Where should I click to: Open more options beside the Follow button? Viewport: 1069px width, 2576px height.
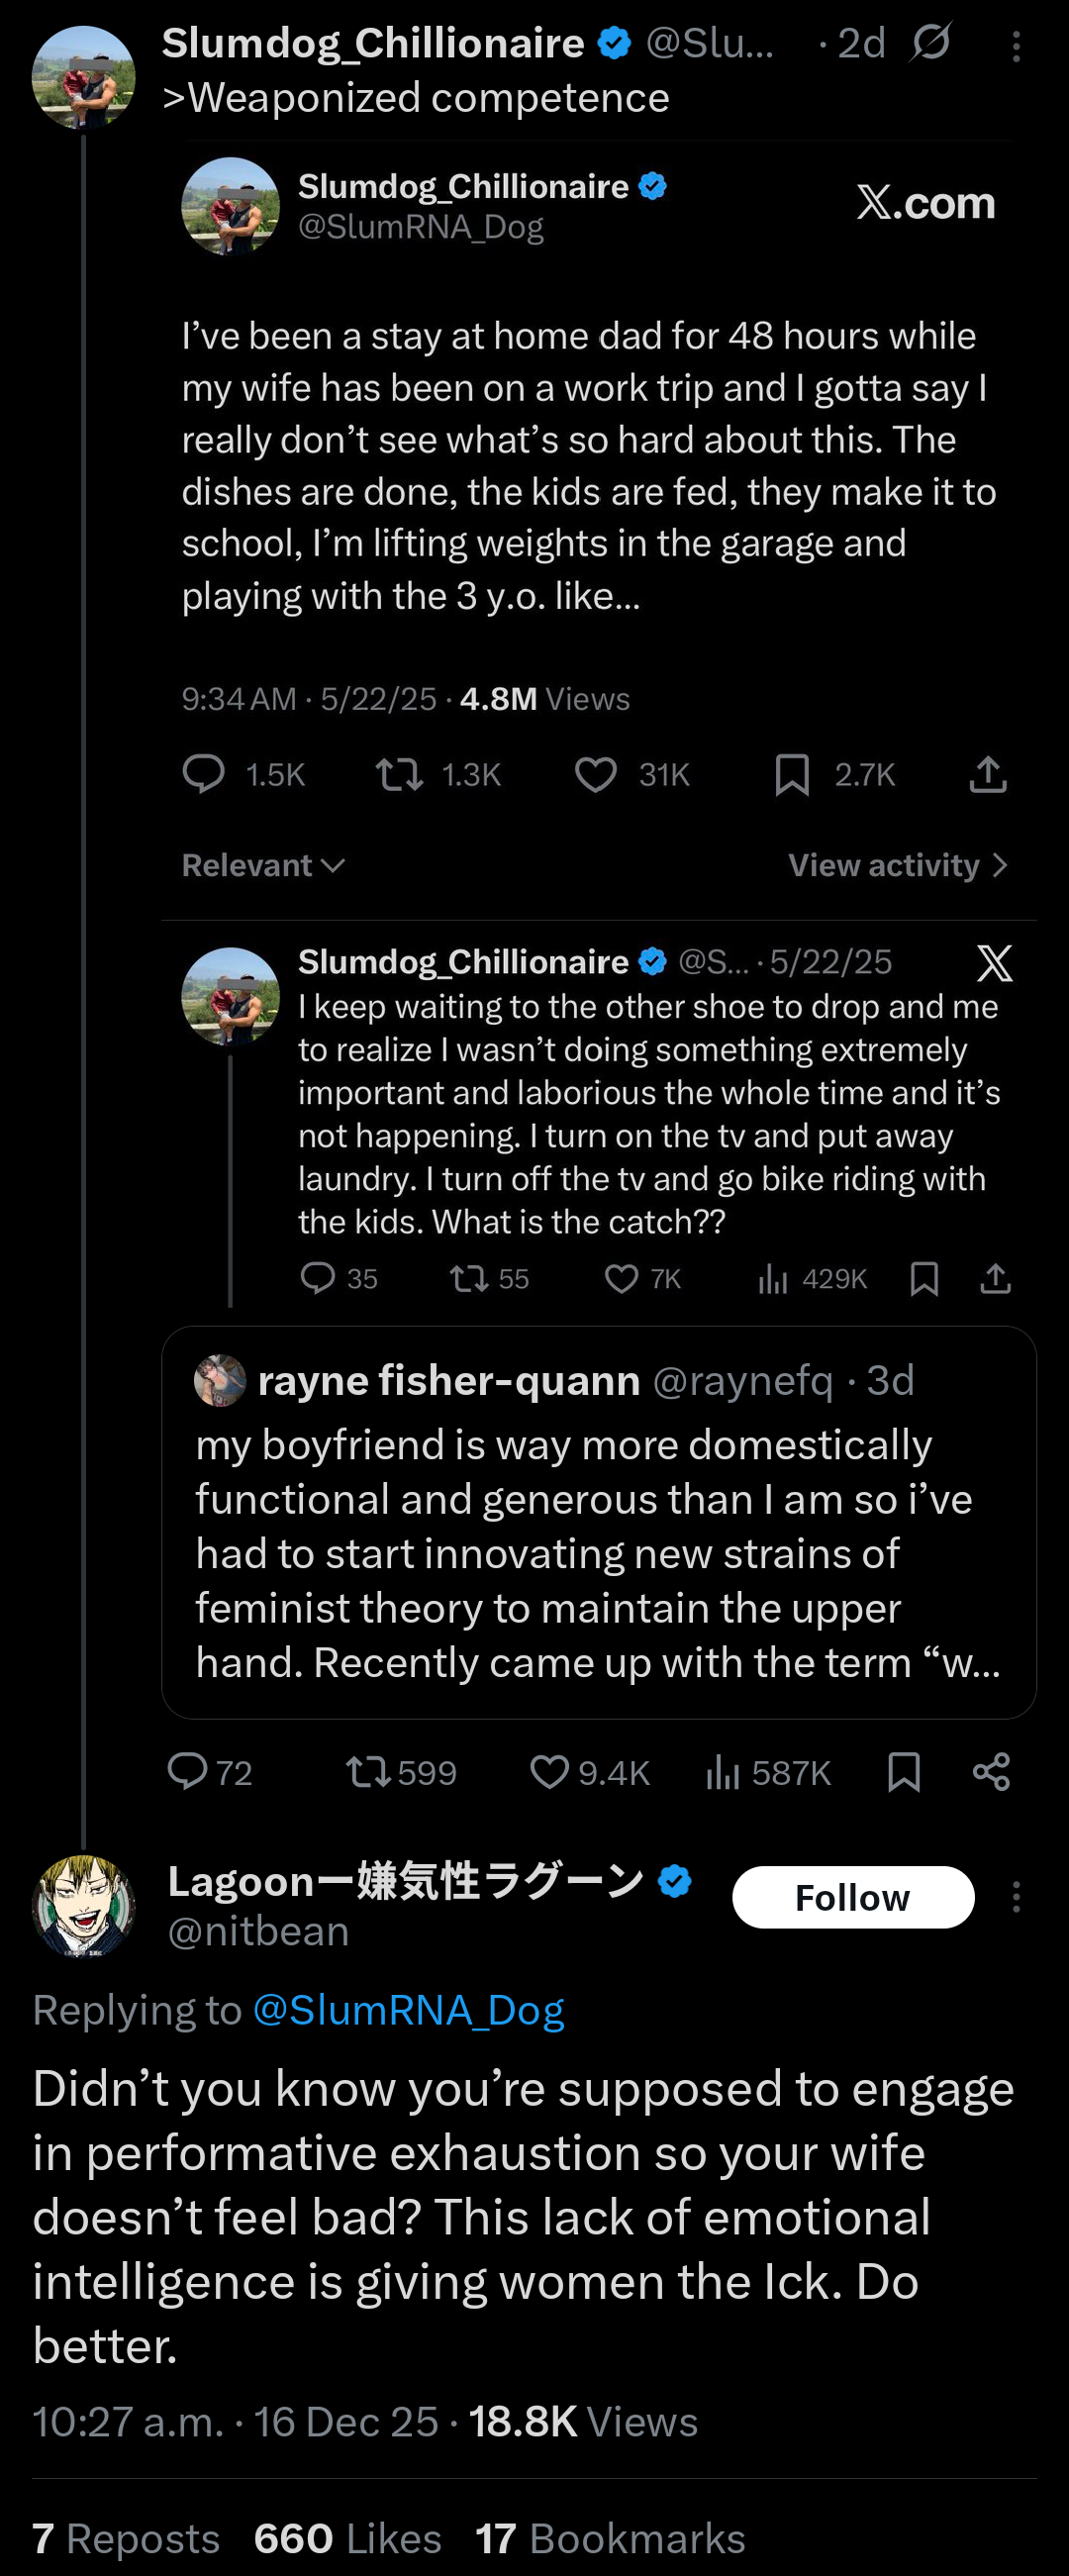1016,1897
